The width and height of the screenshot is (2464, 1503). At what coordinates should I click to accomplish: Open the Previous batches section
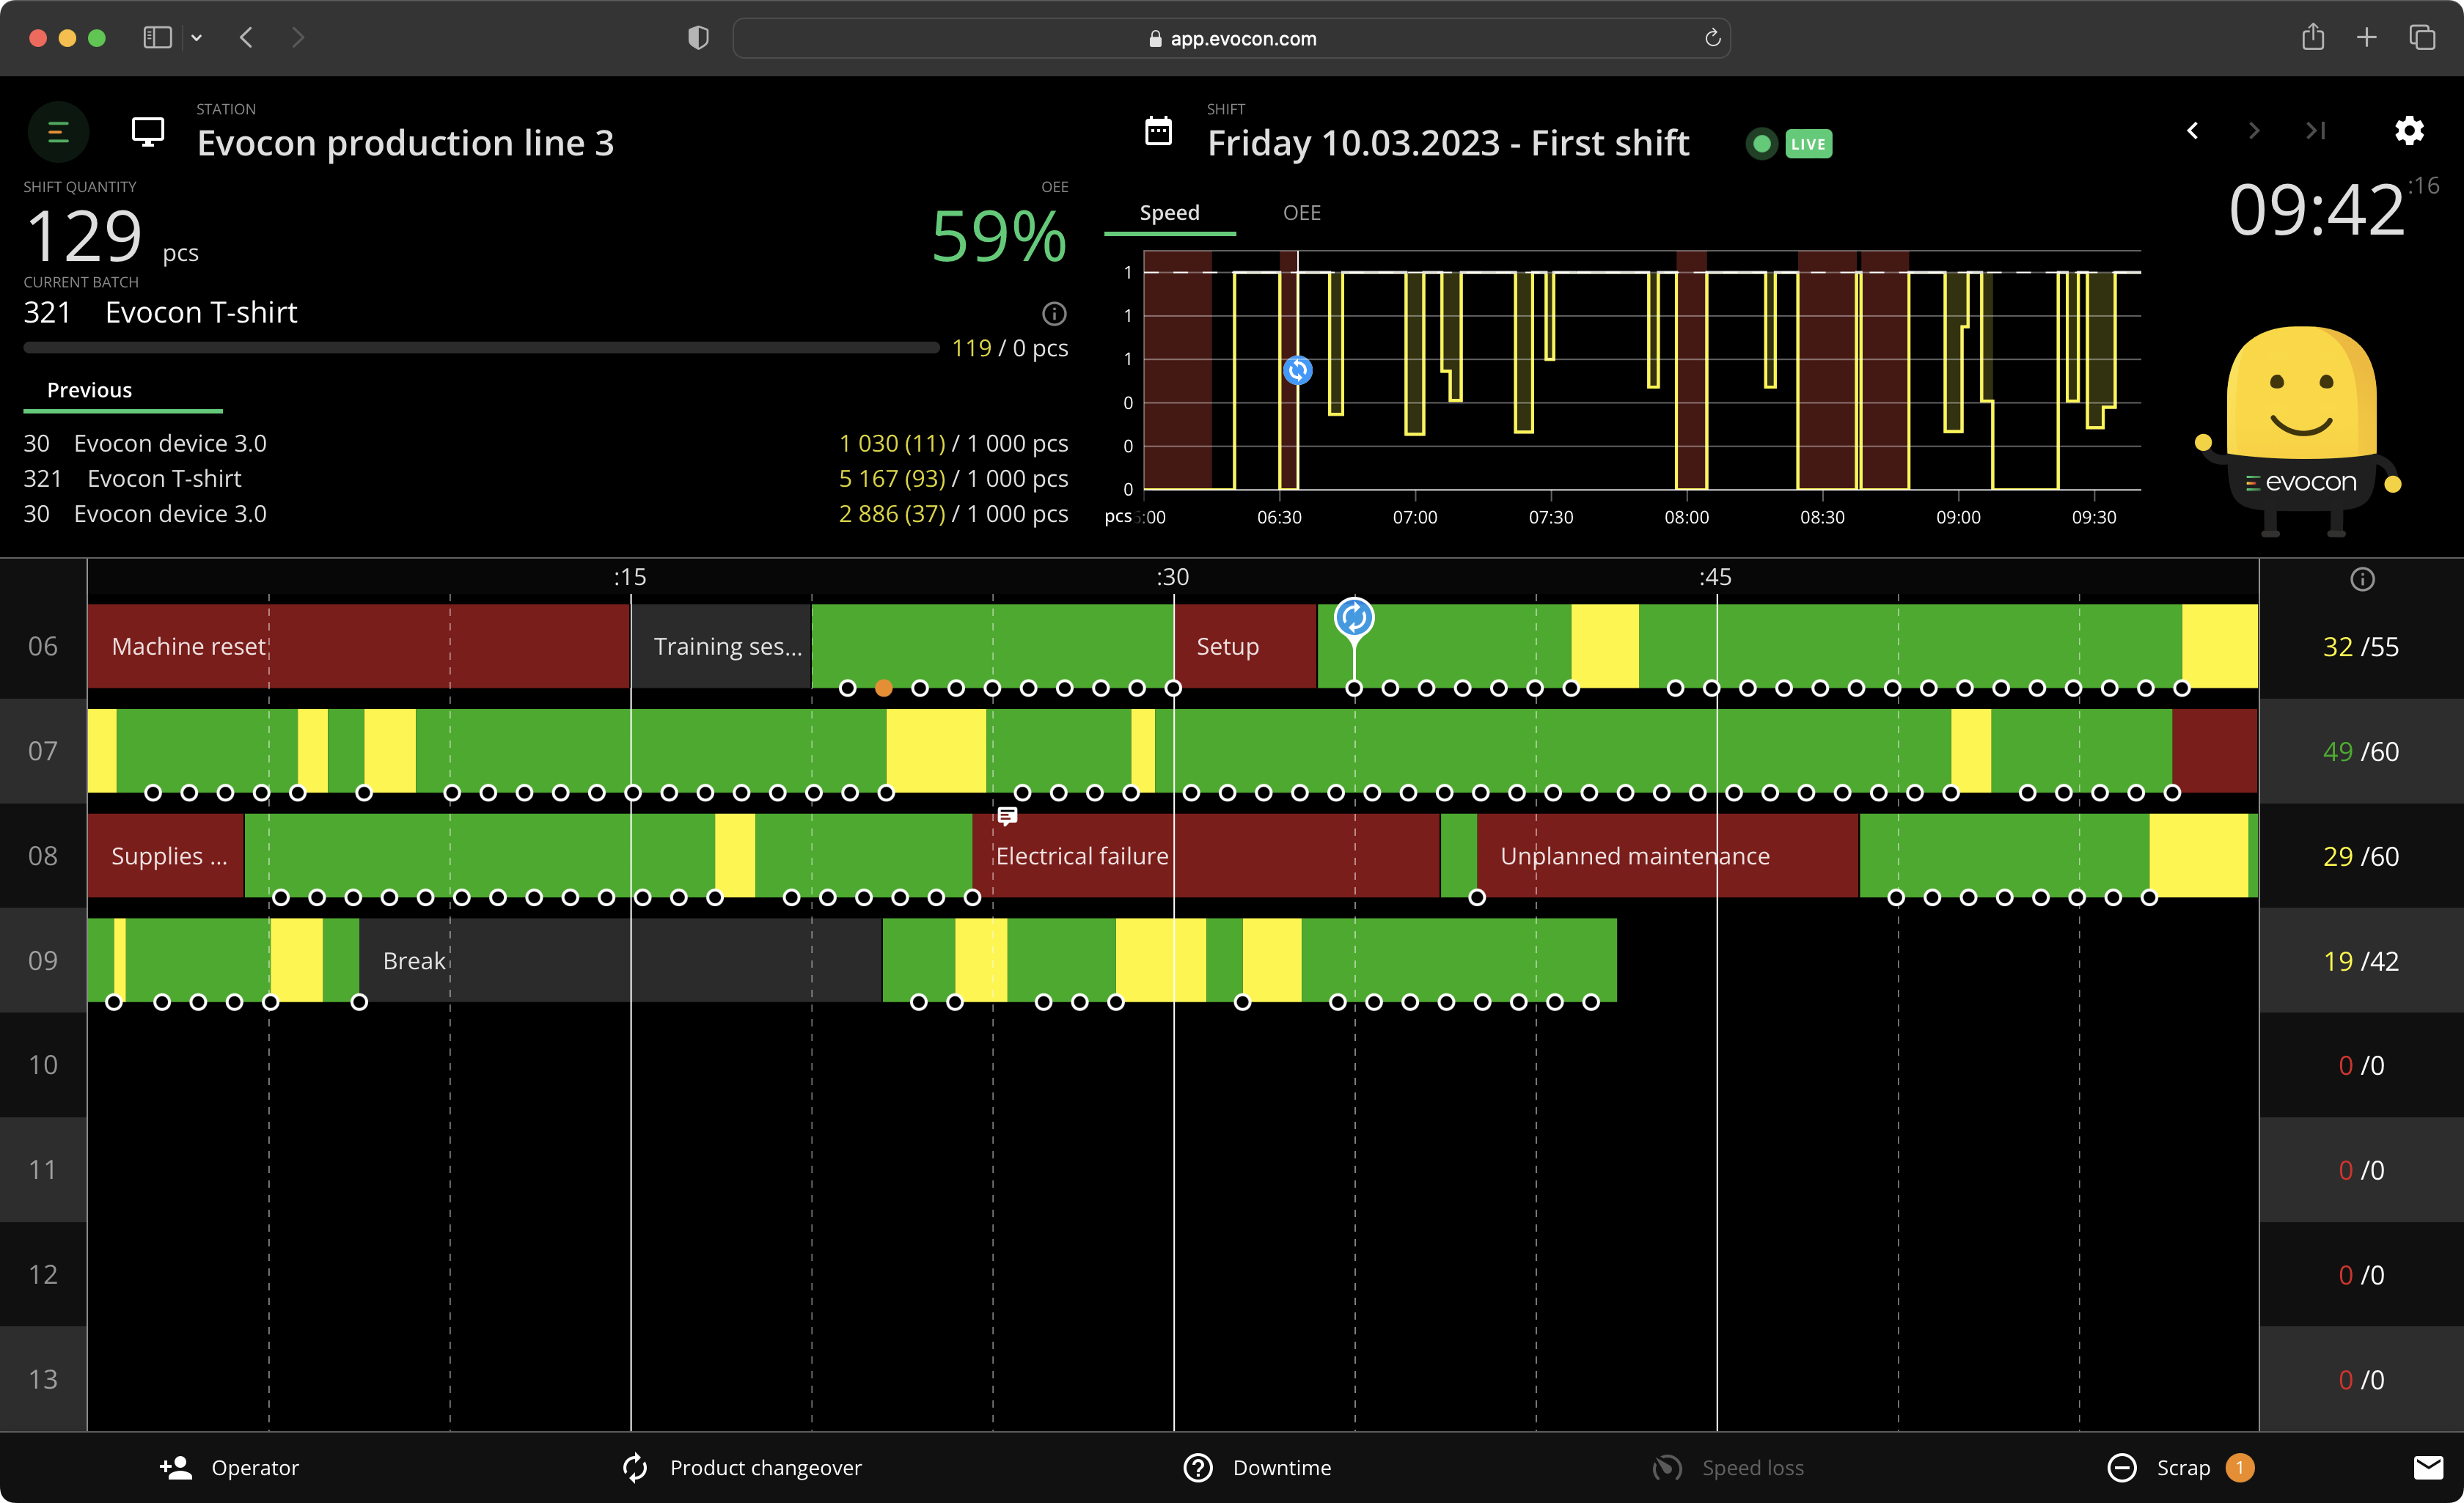(89, 390)
